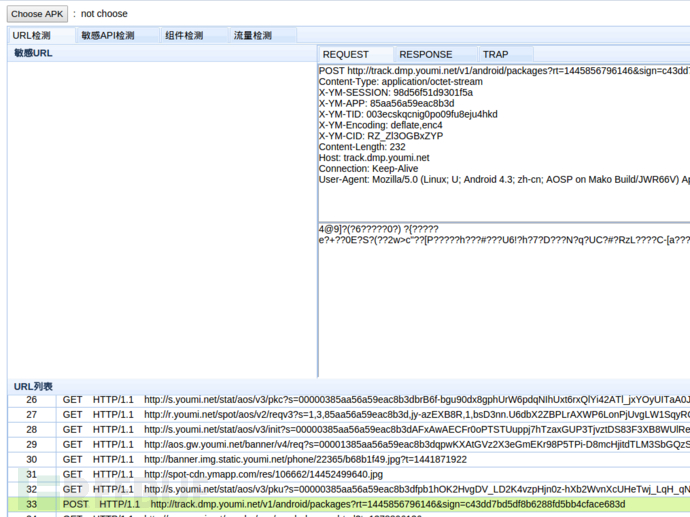Select URL row 29 banner req request
Image resolution: width=690 pixels, height=517 pixels.
tap(349, 445)
